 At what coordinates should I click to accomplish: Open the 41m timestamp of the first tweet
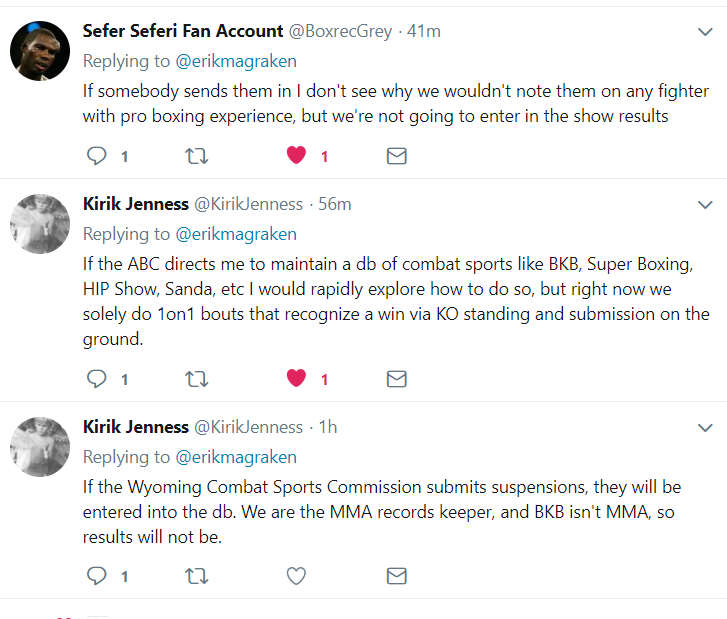point(423,32)
